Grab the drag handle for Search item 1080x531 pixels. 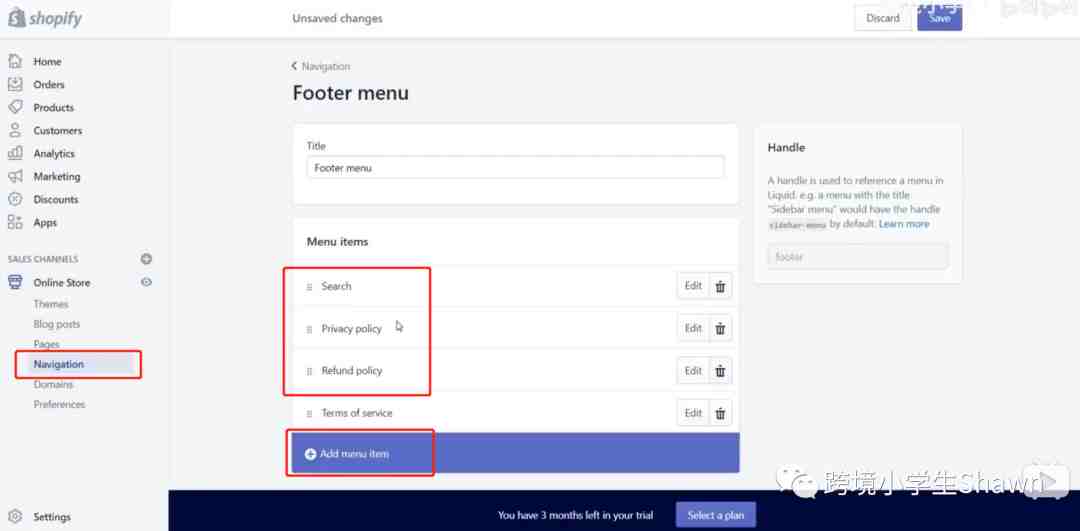[309, 287]
